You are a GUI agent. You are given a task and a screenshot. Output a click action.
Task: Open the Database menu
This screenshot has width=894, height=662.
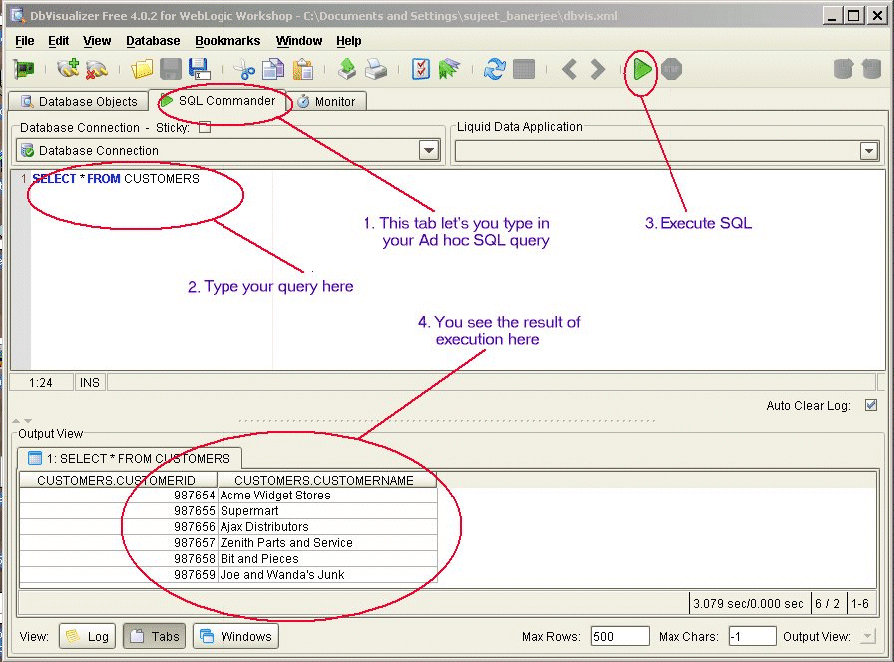coord(153,41)
